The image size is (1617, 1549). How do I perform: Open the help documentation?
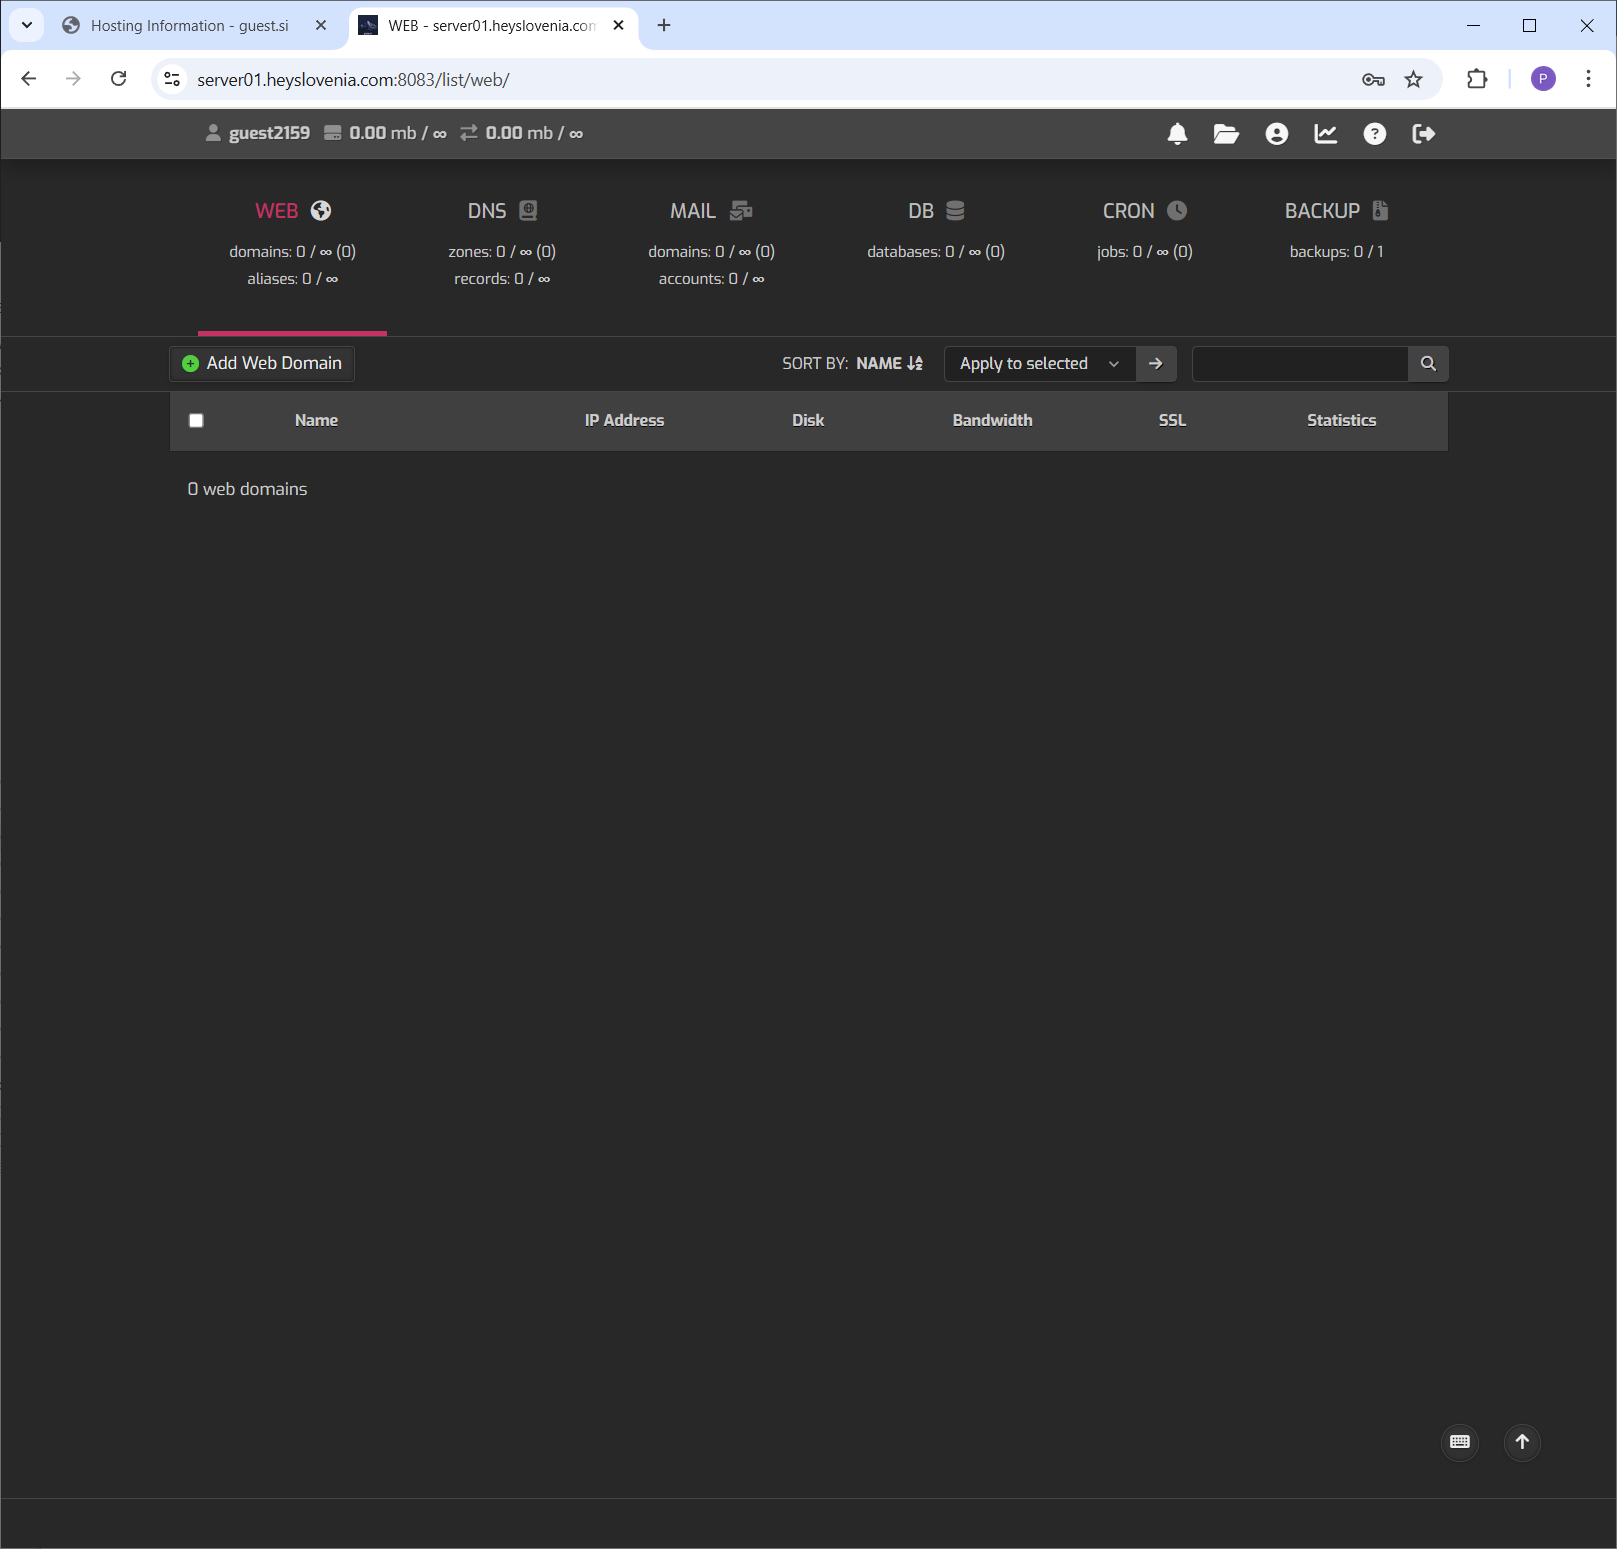tap(1375, 133)
